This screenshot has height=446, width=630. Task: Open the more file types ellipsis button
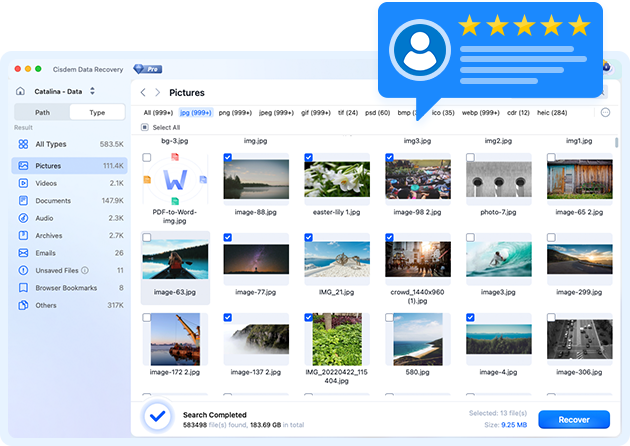[x=605, y=113]
